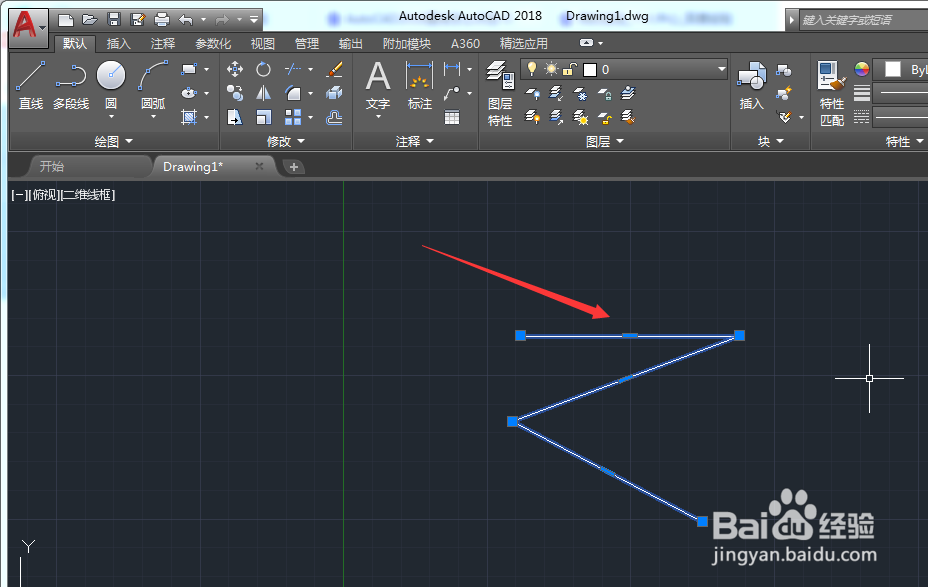Click layer 0 color swatch

(590, 70)
